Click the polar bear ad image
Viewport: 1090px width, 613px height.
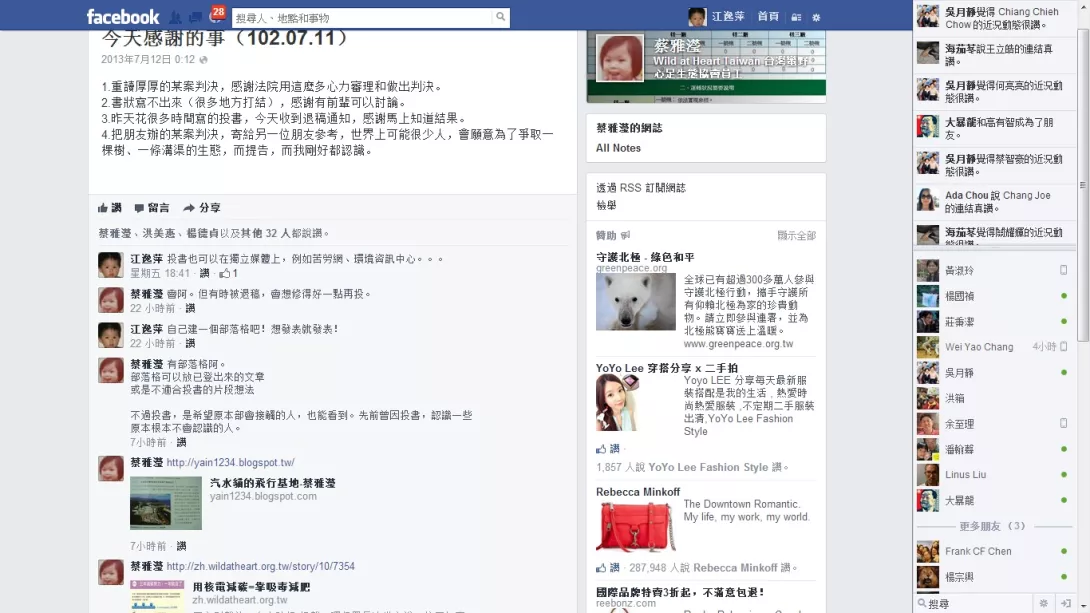point(635,302)
